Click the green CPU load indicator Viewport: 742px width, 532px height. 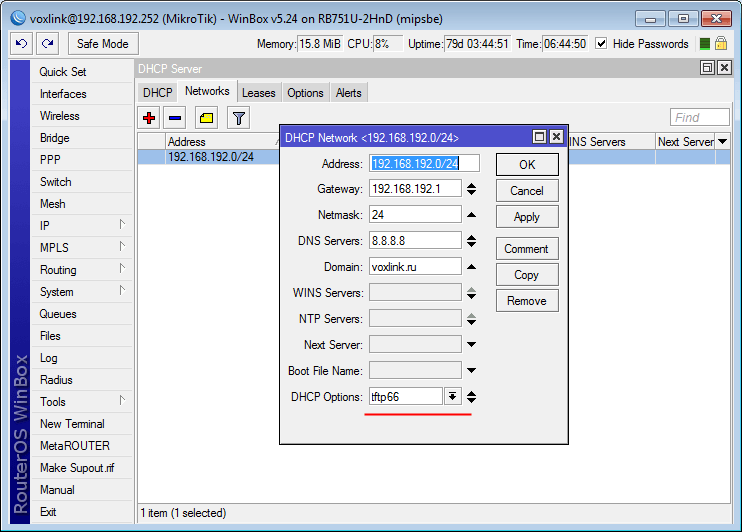705,44
